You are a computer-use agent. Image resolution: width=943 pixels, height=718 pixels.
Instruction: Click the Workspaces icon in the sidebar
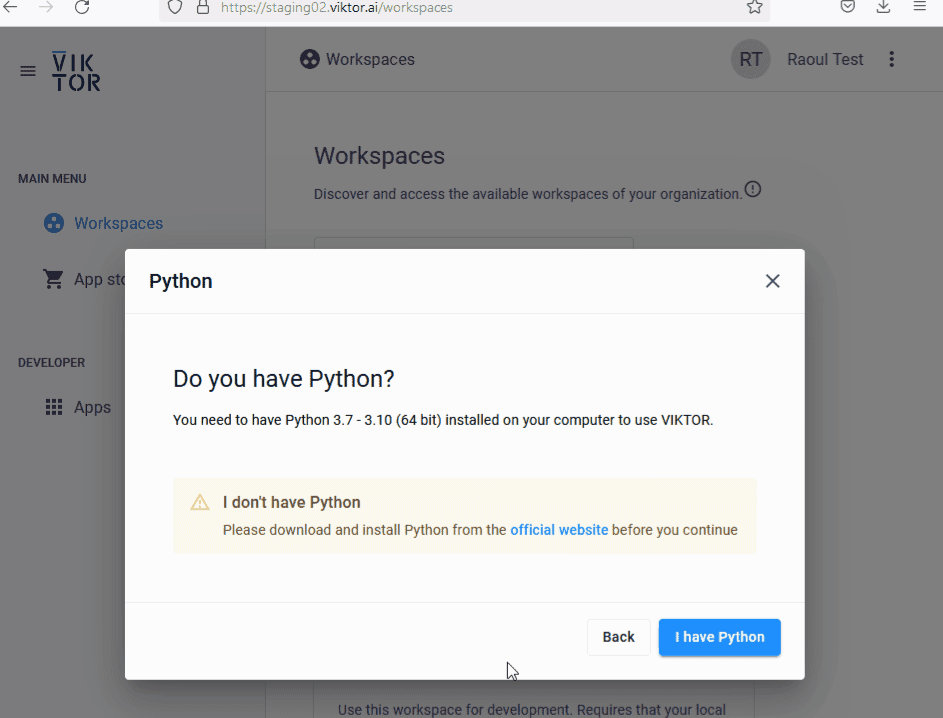(x=54, y=223)
